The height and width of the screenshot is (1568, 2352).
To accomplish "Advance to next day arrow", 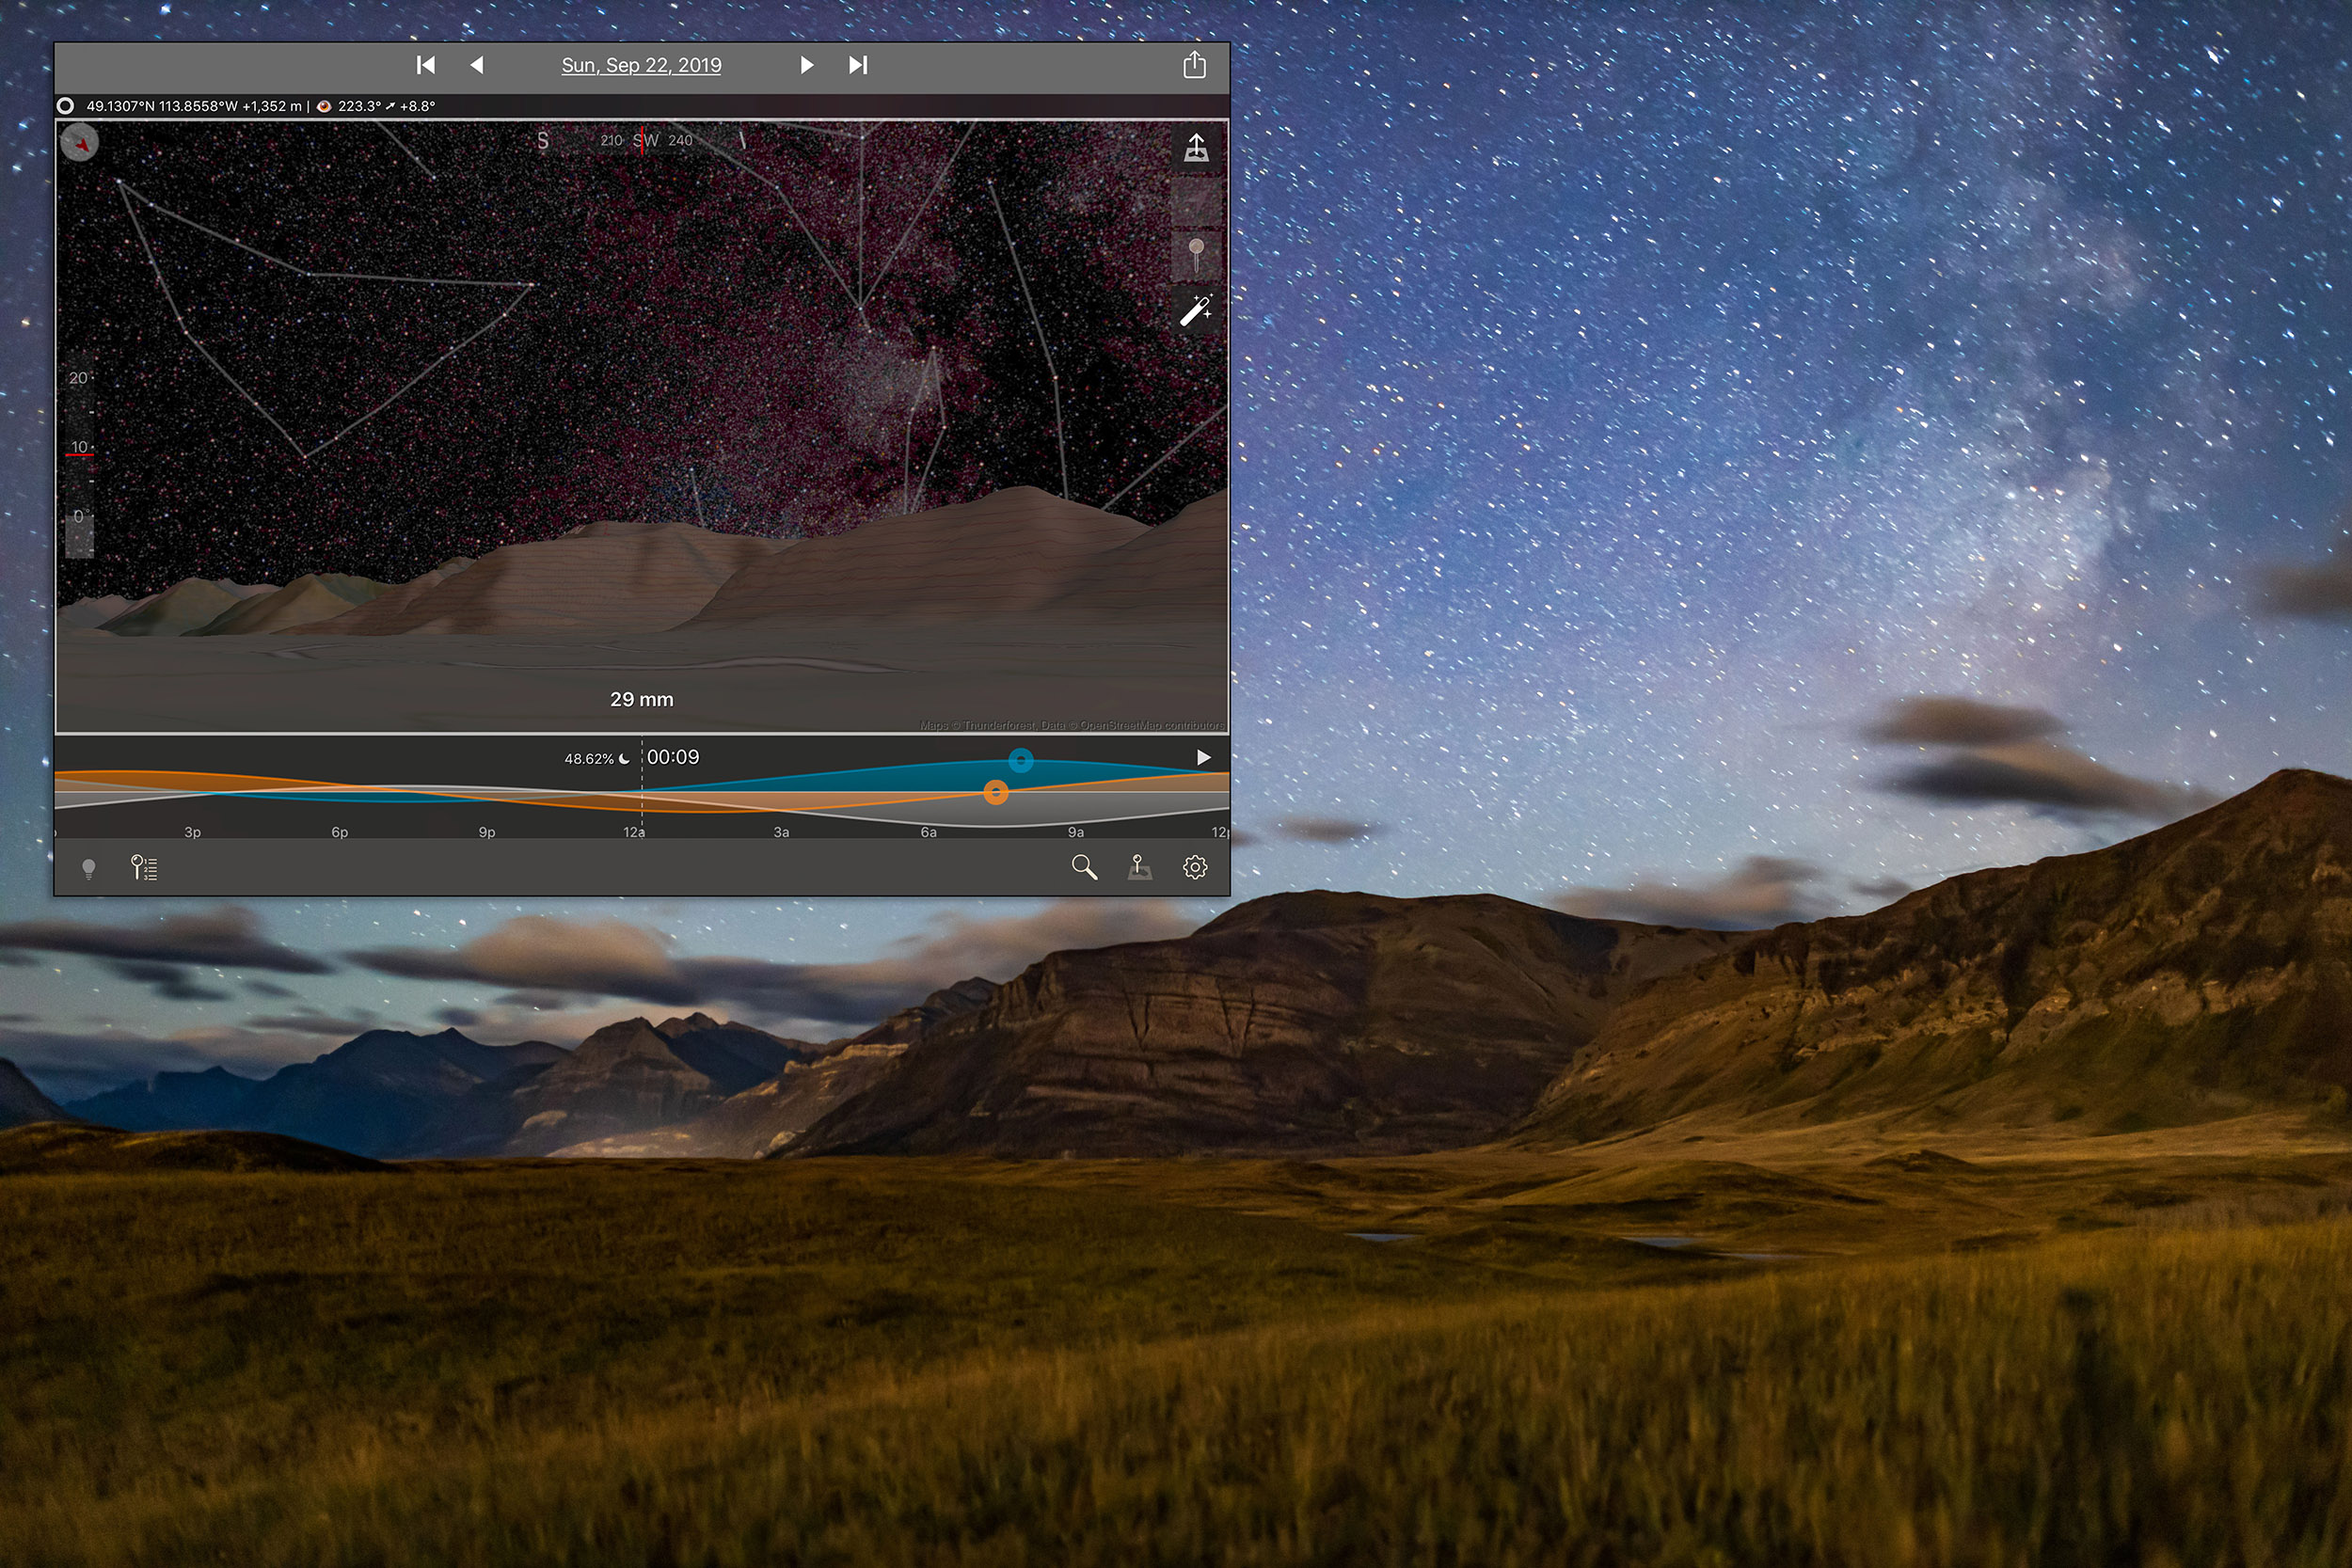I will point(806,65).
